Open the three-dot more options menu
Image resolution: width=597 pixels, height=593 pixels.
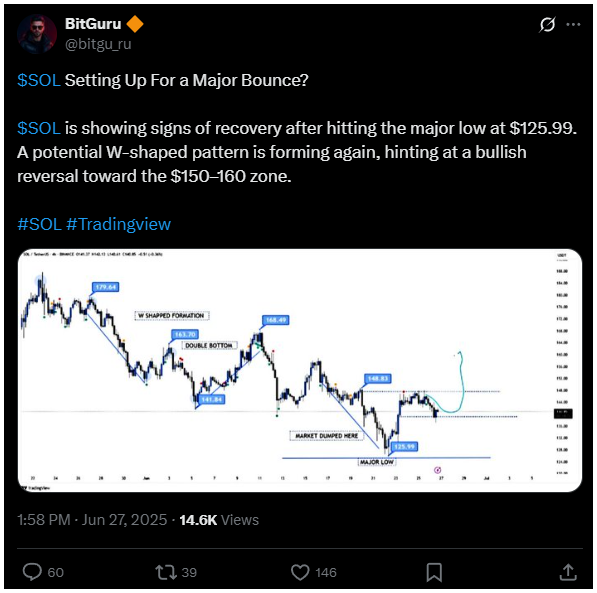(x=573, y=25)
